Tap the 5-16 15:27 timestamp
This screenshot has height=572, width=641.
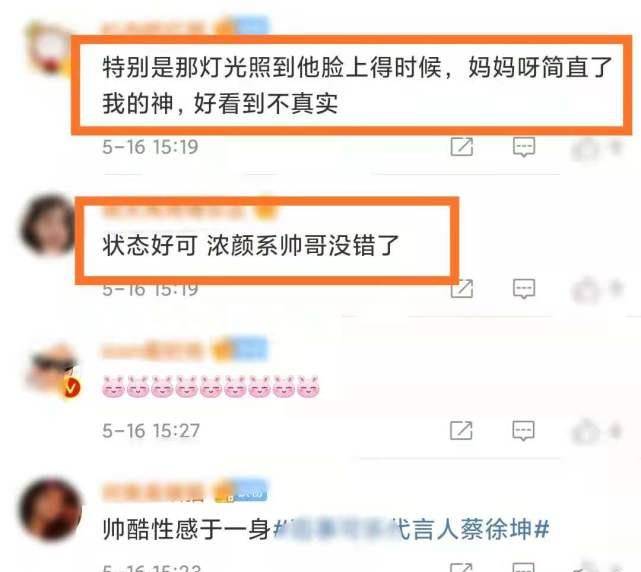click(151, 431)
